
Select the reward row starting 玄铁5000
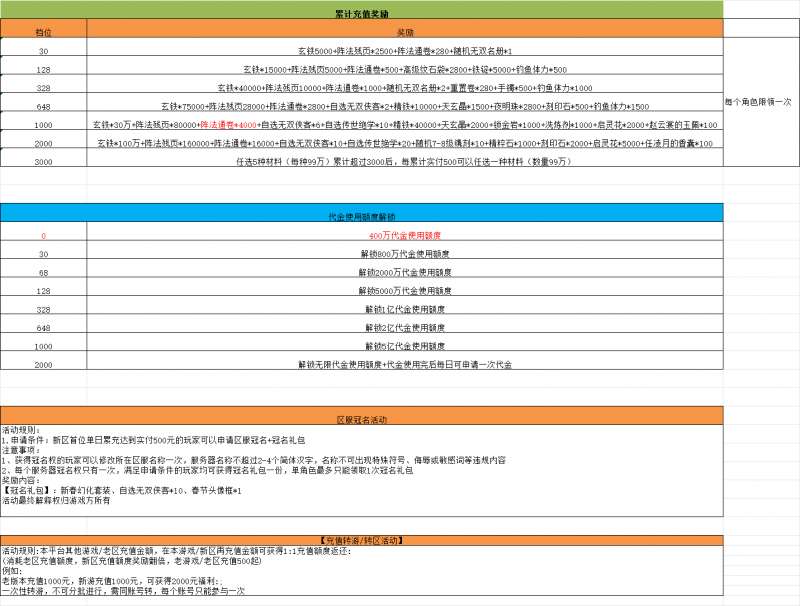point(403,51)
